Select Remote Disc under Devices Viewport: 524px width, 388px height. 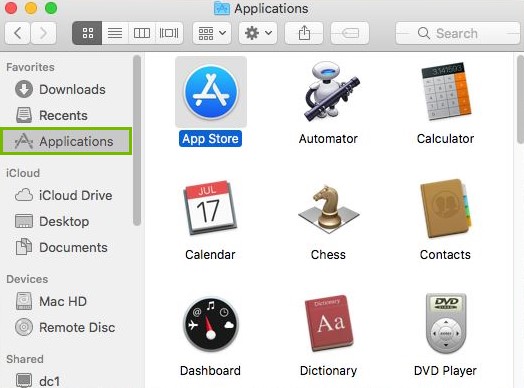point(67,327)
